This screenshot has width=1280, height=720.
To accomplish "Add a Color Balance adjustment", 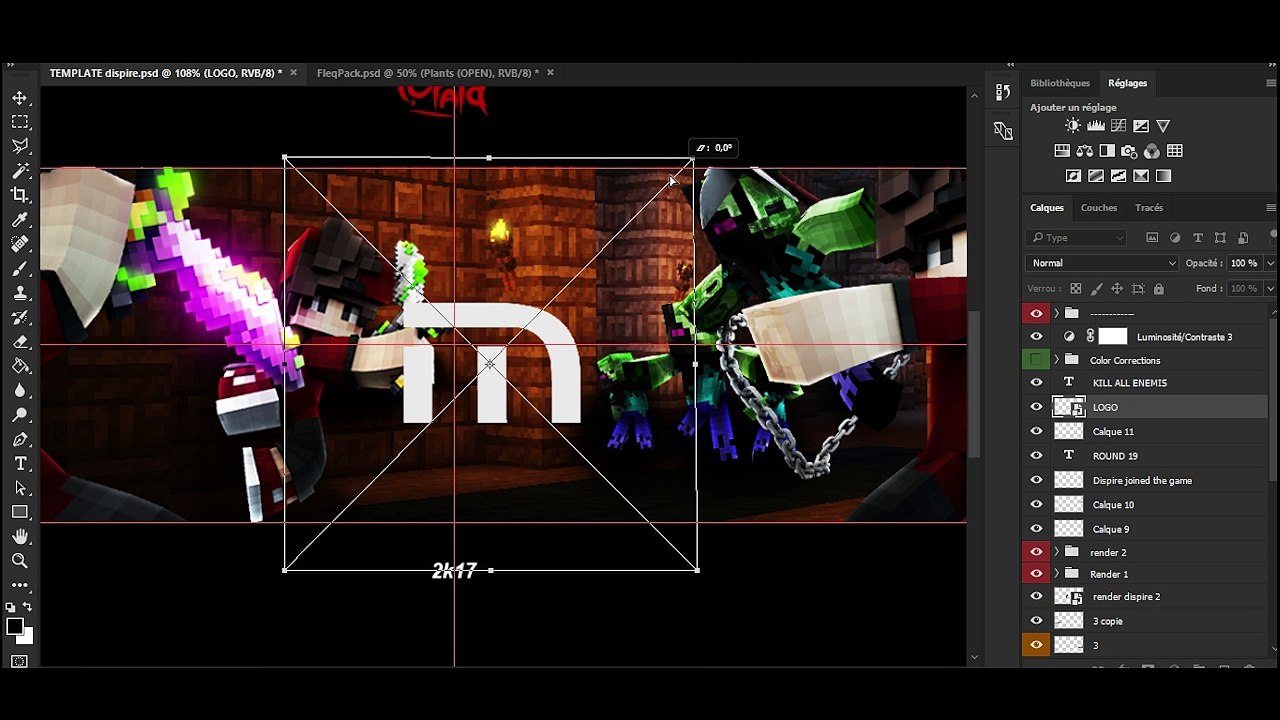I will 1085,151.
